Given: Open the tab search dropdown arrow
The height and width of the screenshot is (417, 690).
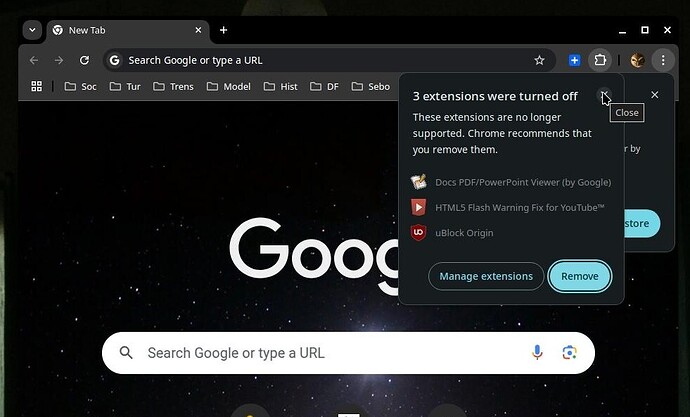Looking at the screenshot, I should click(32, 30).
